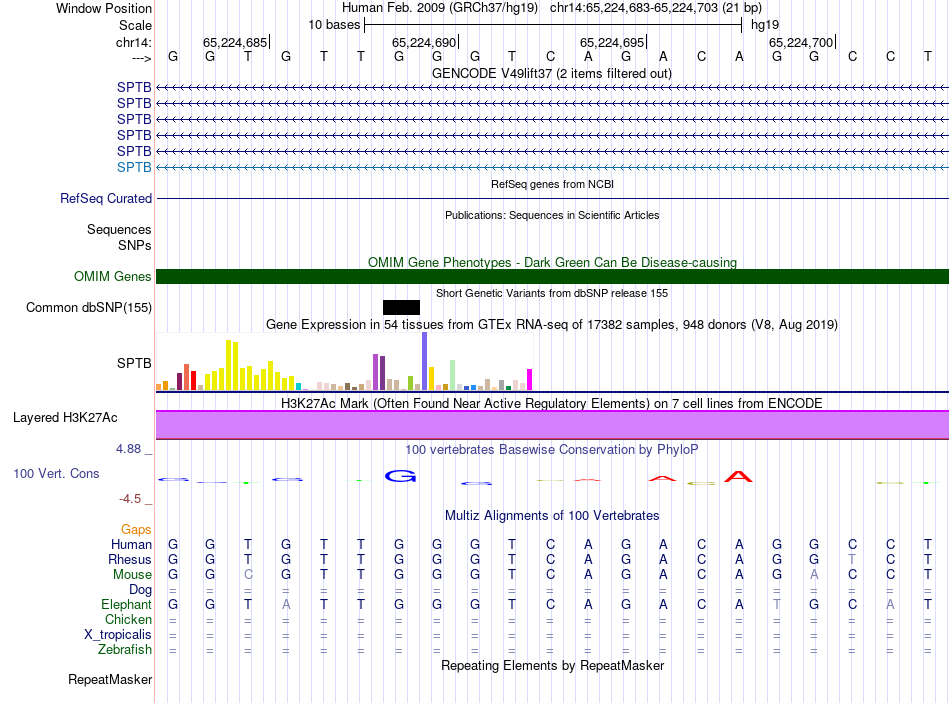
Task: Click the 'Sequences' publications label
Action: pos(119,229)
